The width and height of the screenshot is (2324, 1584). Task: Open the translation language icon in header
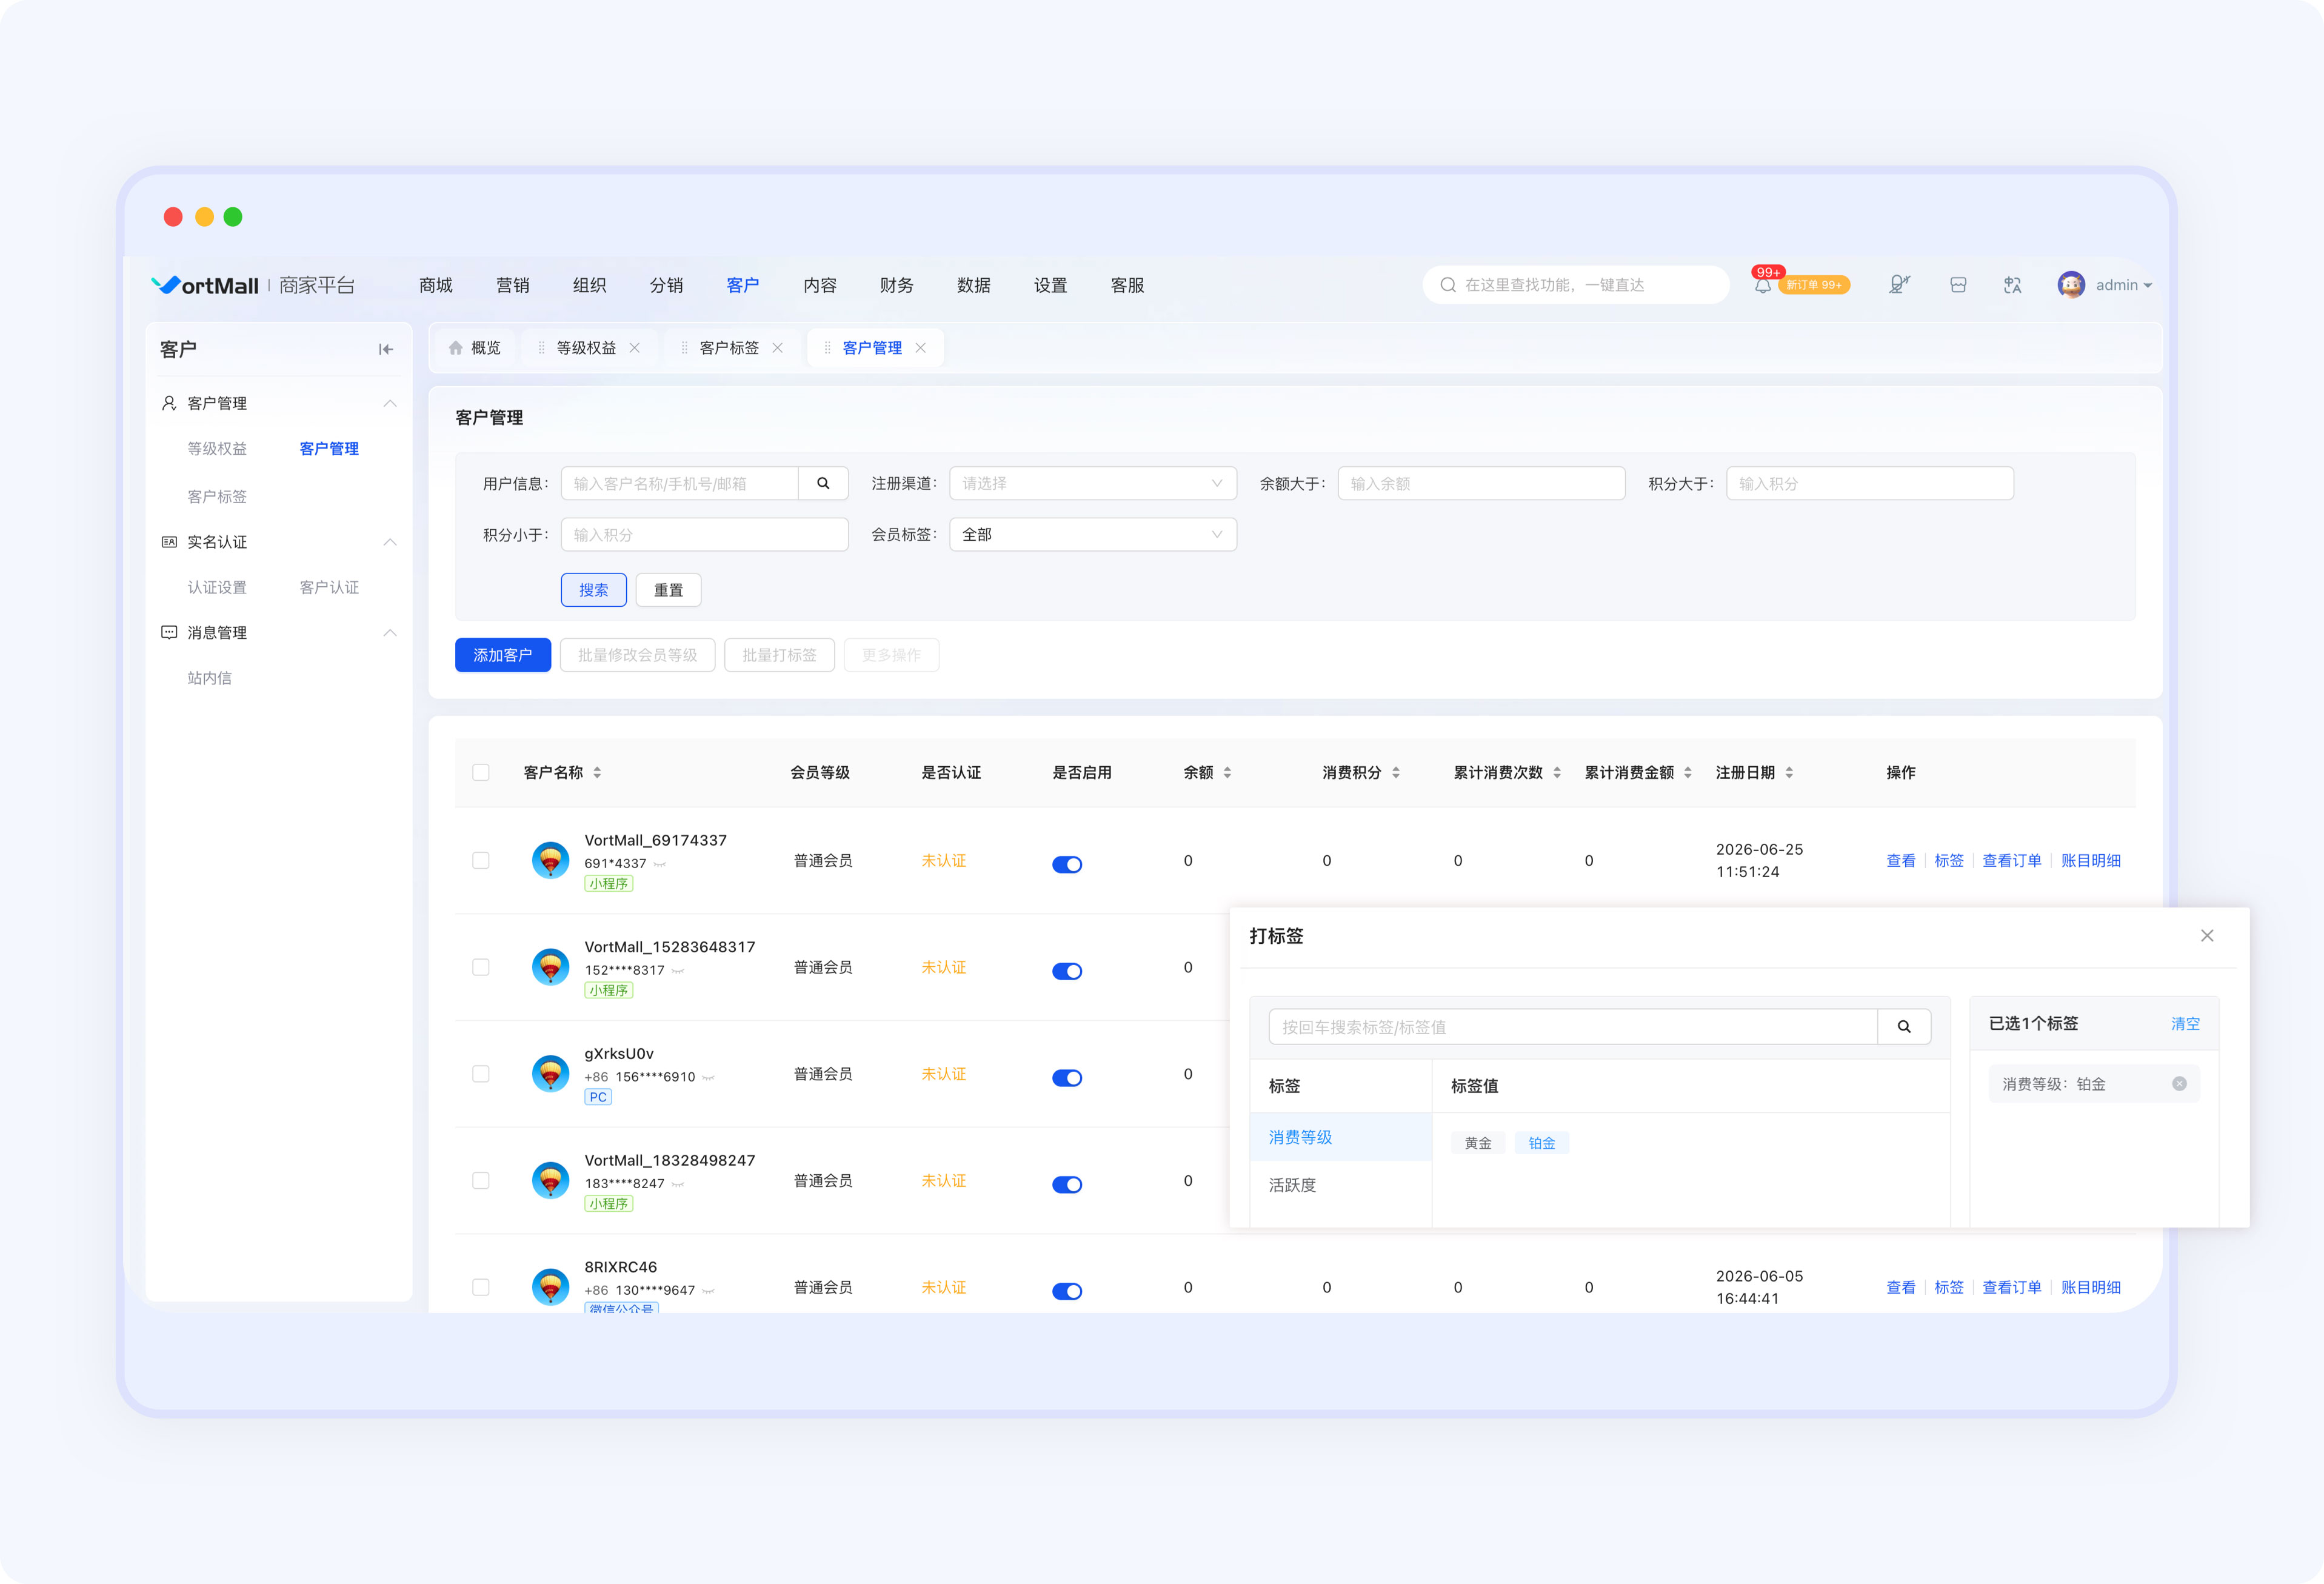tap(2012, 285)
